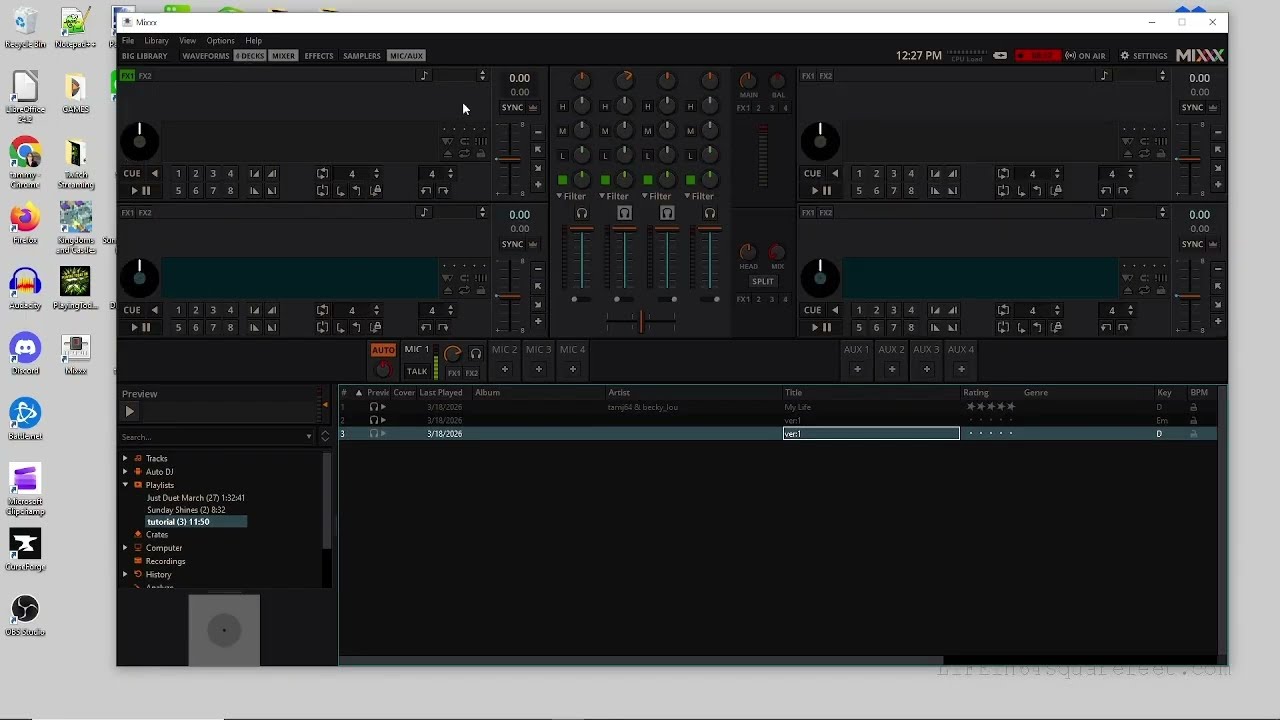Open the File menu
The height and width of the screenshot is (720, 1280).
tap(128, 41)
